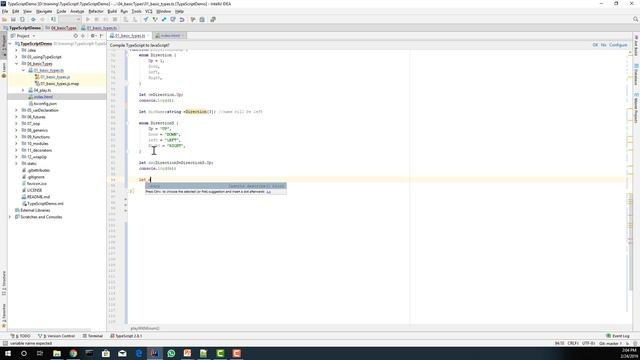Open the Event Log

coord(618,336)
